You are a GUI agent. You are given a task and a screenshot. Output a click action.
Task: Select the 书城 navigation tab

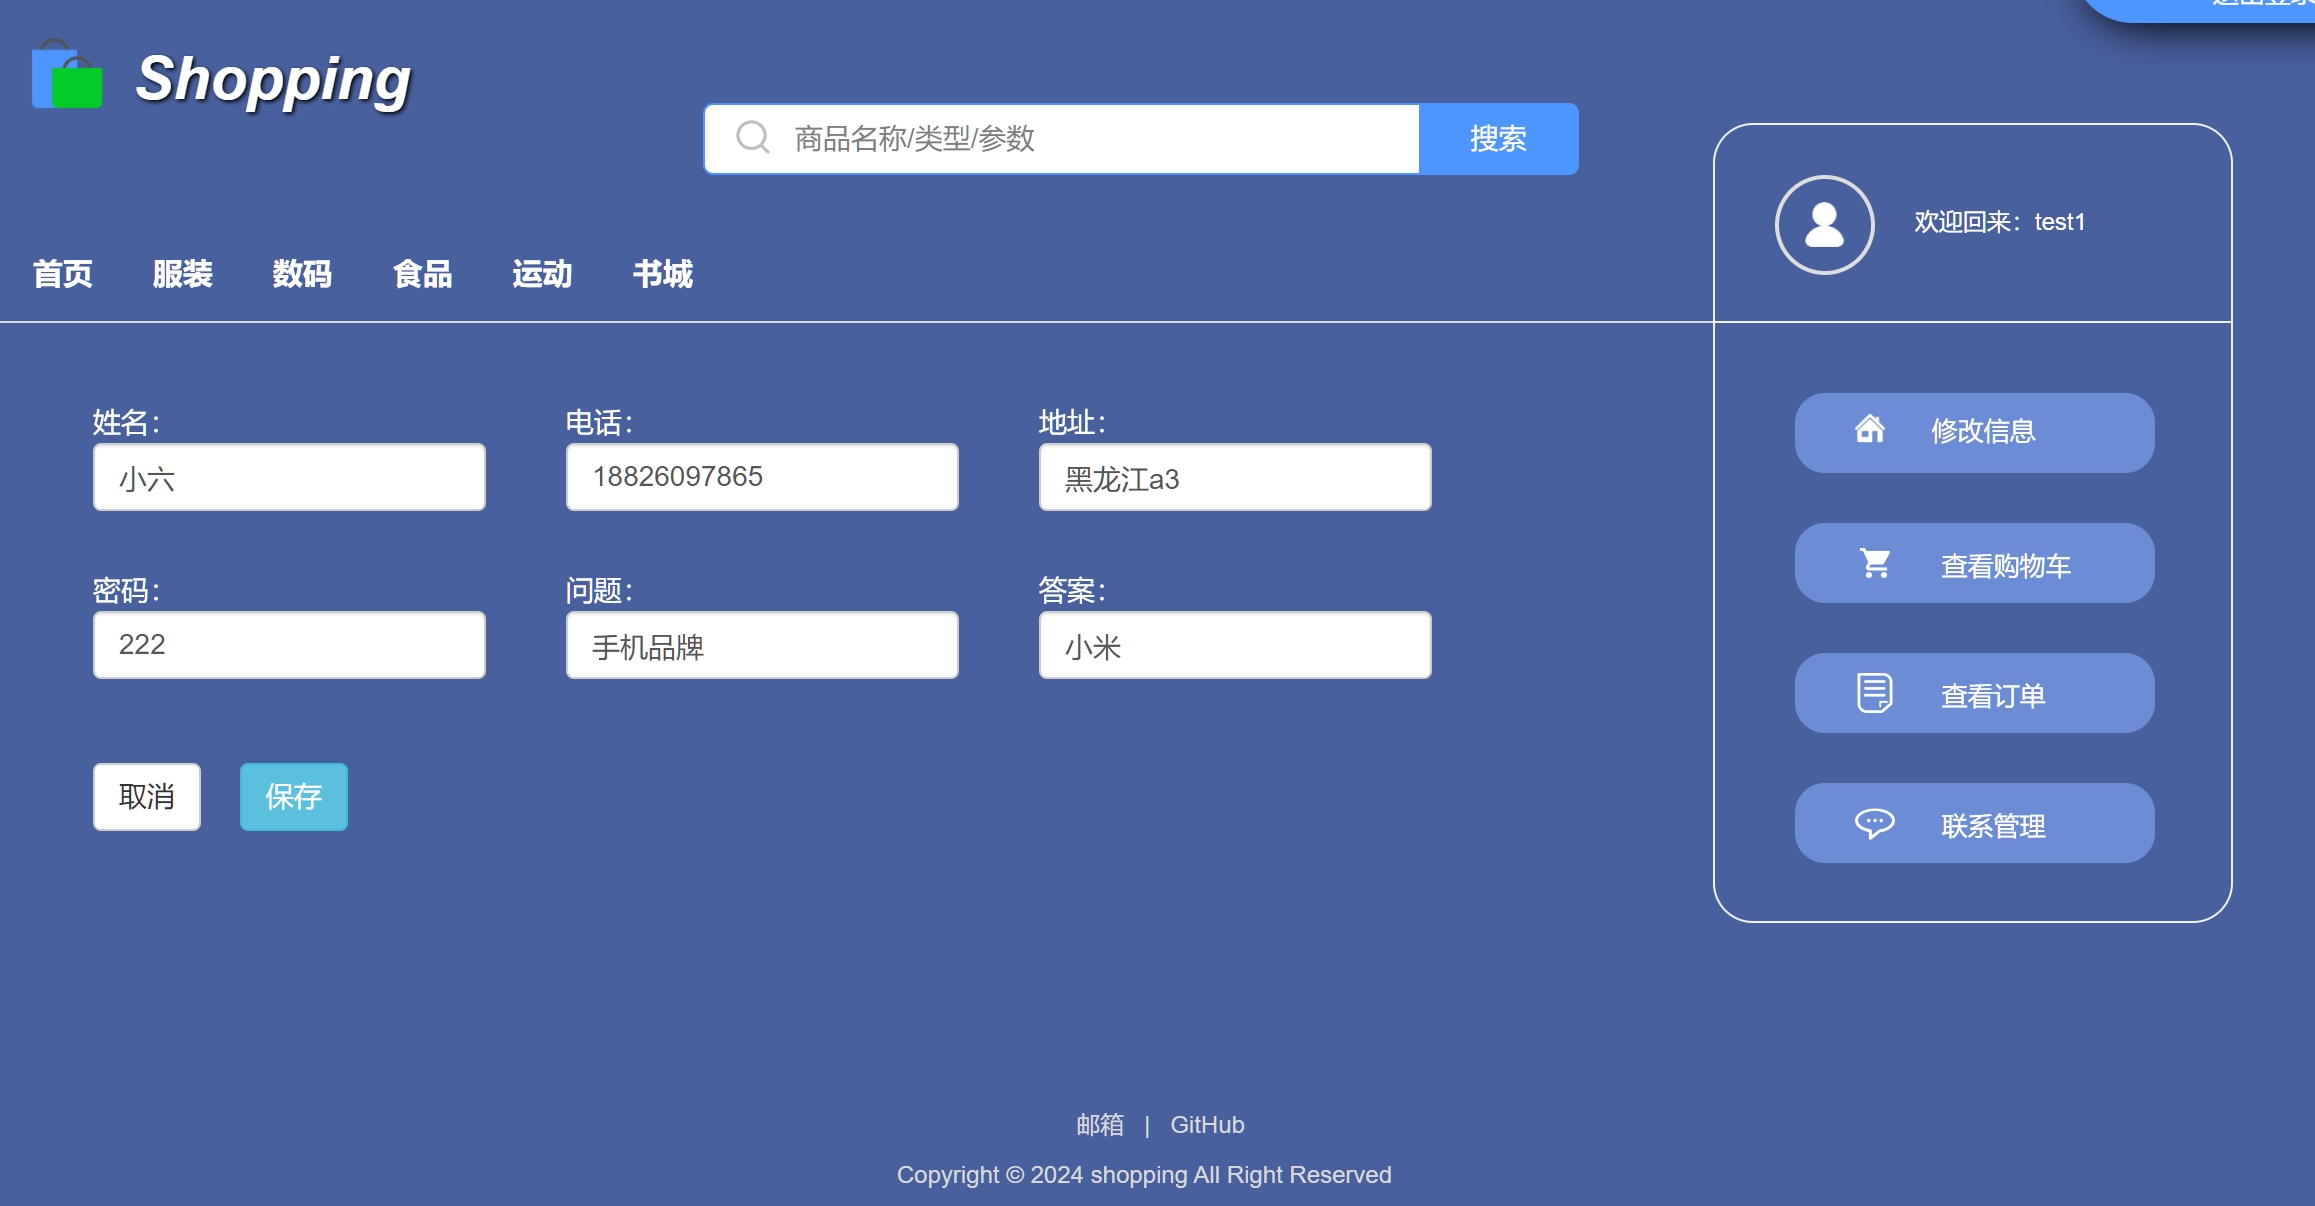660,275
